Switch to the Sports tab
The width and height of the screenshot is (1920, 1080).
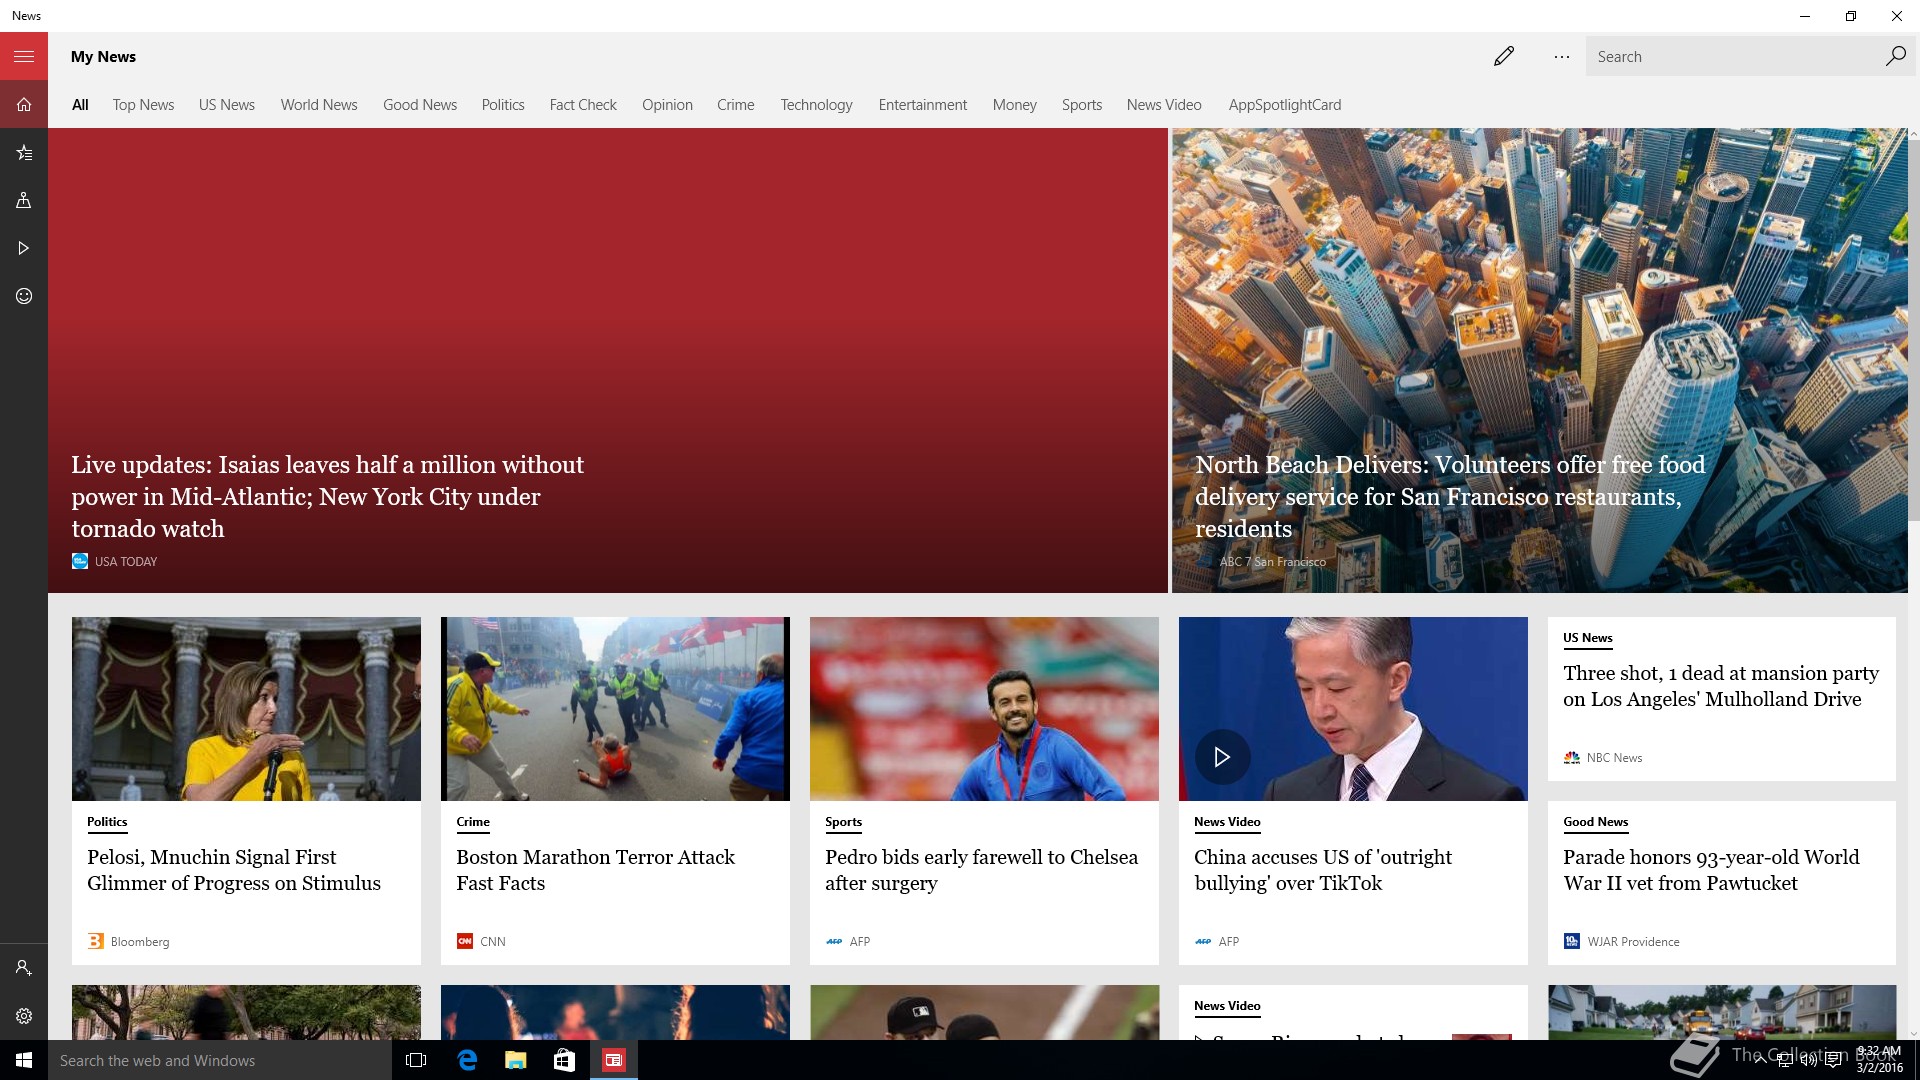(1082, 105)
